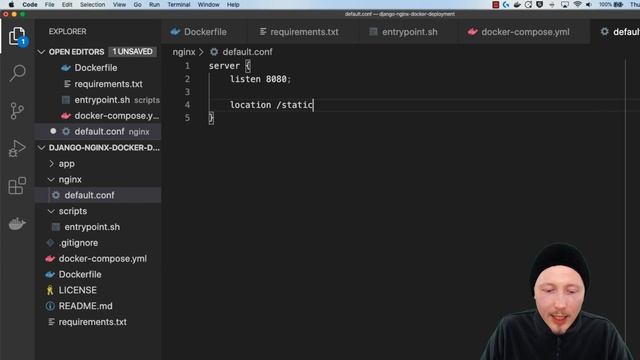Screen dimensions: 640x360
Task: Select default.conf nginx in Open Editors
Action: (x=98, y=131)
